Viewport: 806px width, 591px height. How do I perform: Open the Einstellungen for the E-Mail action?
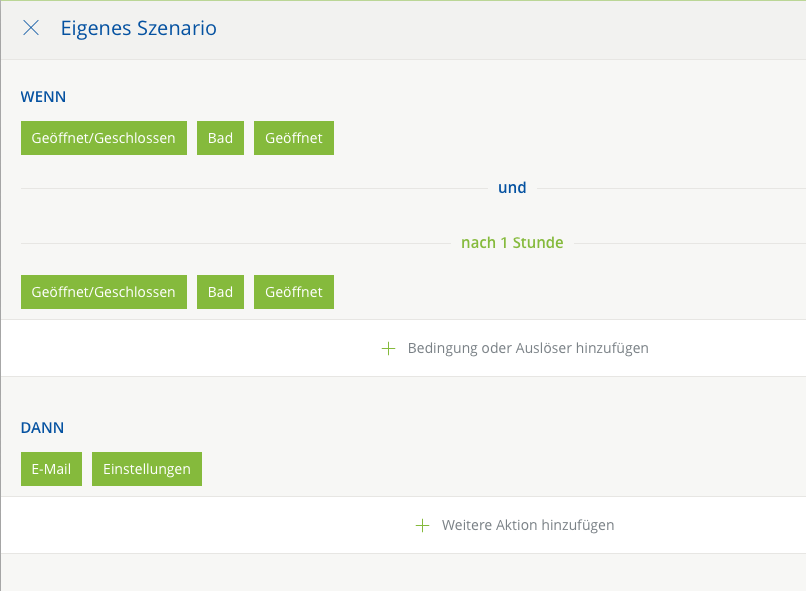tap(147, 469)
